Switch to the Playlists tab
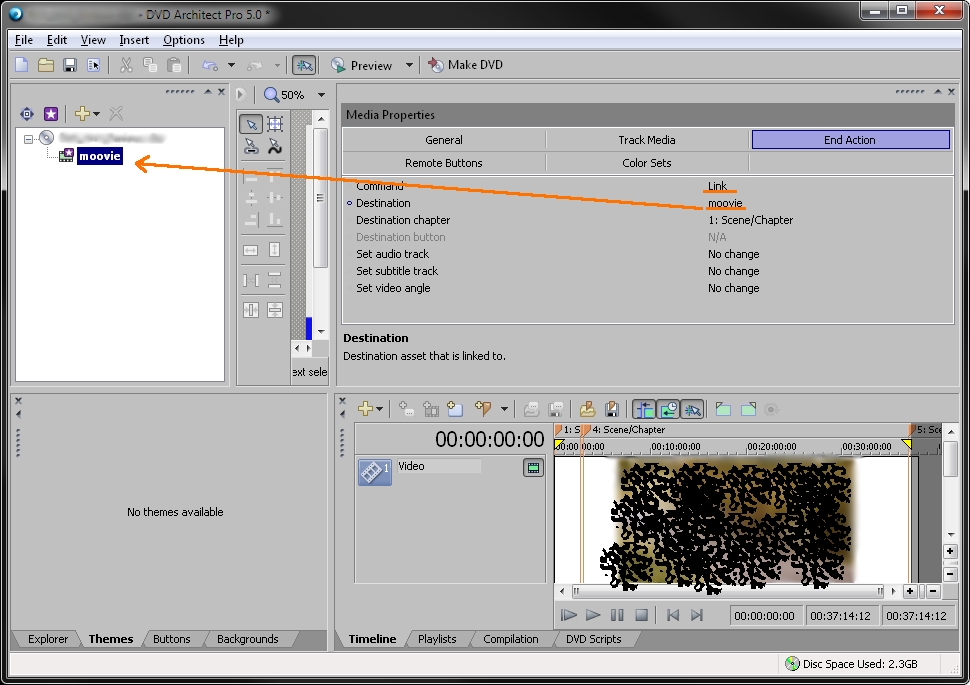 click(437, 639)
